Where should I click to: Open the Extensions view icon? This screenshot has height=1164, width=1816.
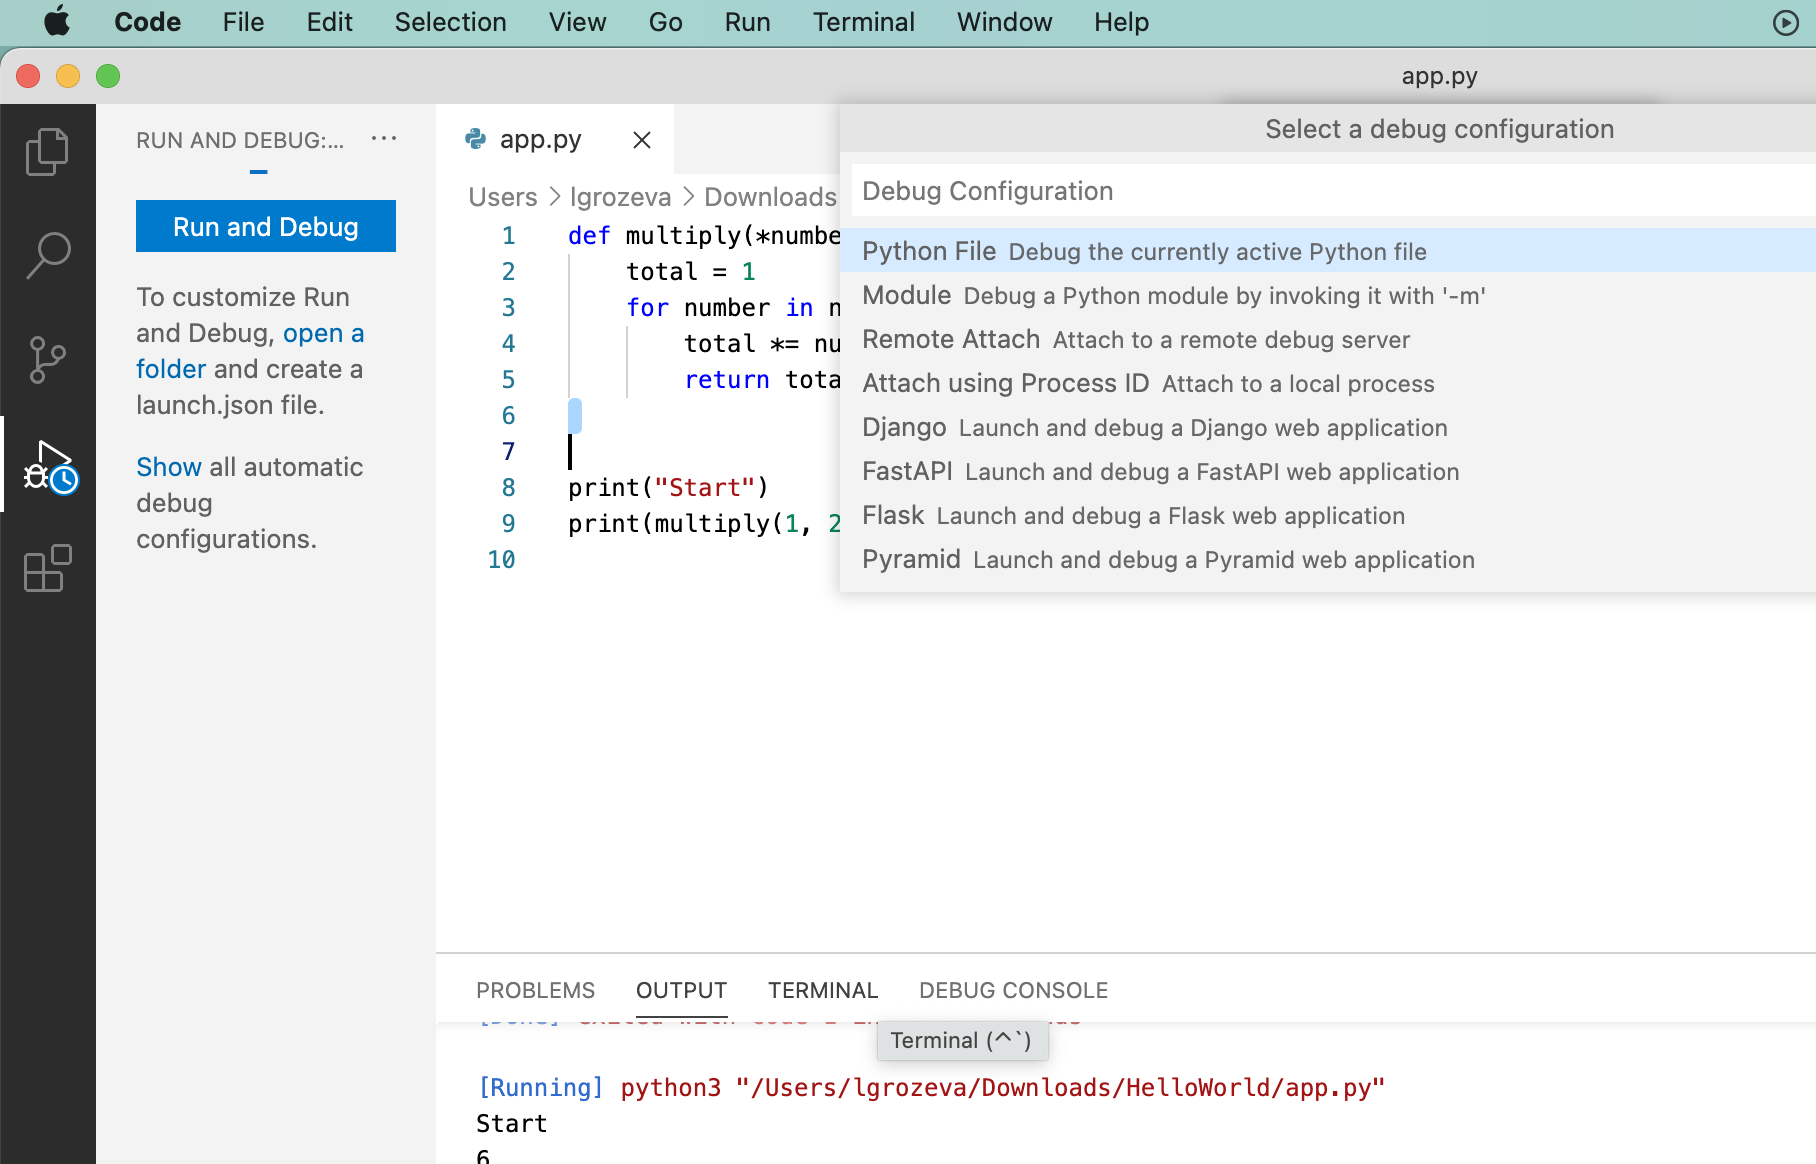[47, 569]
